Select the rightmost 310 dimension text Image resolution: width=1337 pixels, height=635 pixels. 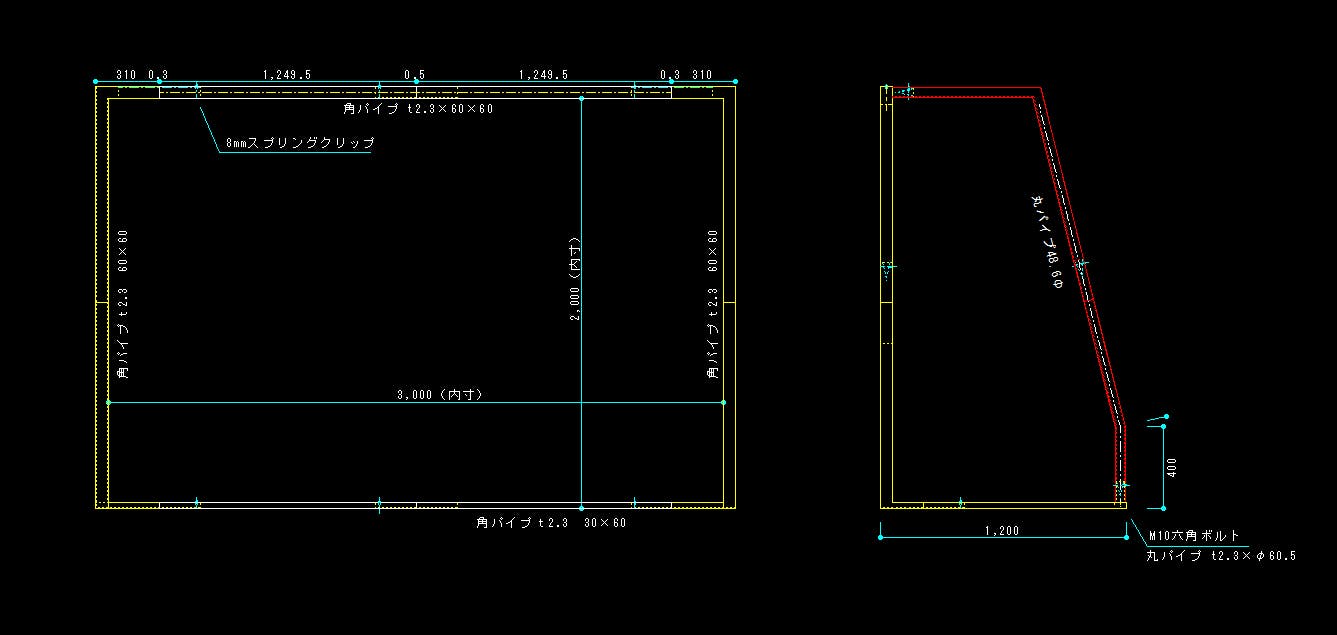pos(702,75)
